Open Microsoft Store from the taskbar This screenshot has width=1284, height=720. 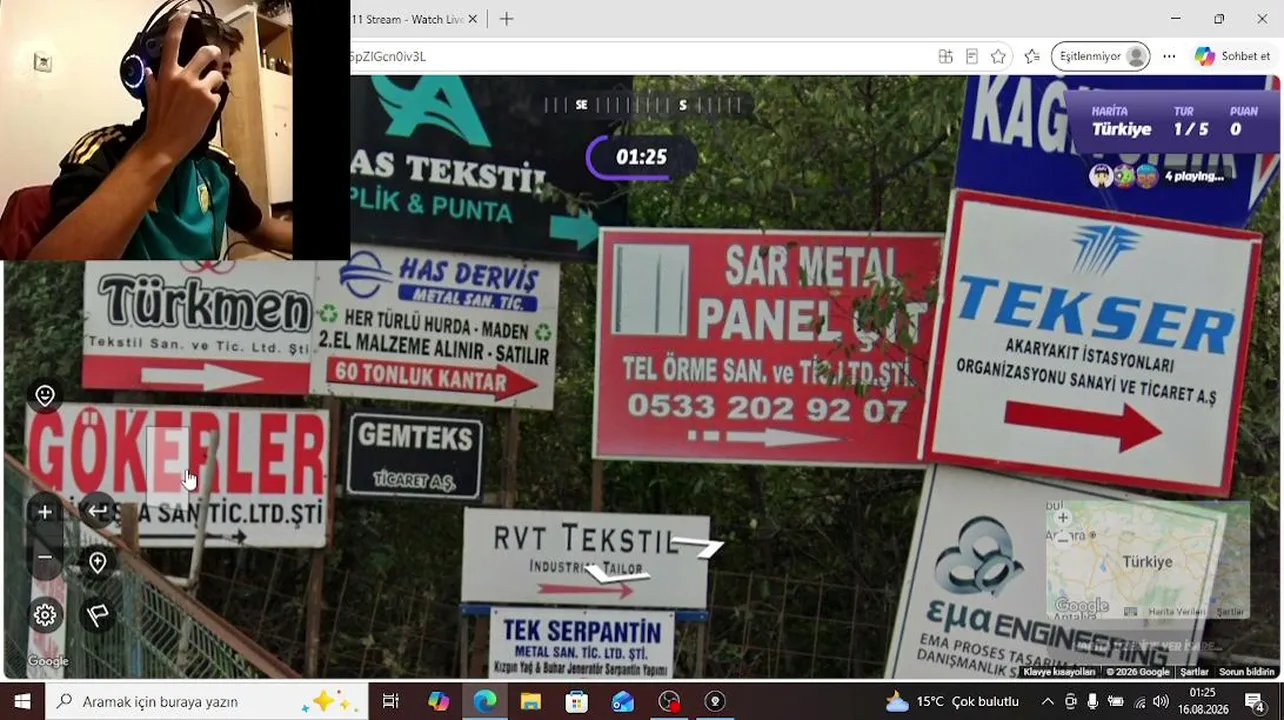point(576,701)
